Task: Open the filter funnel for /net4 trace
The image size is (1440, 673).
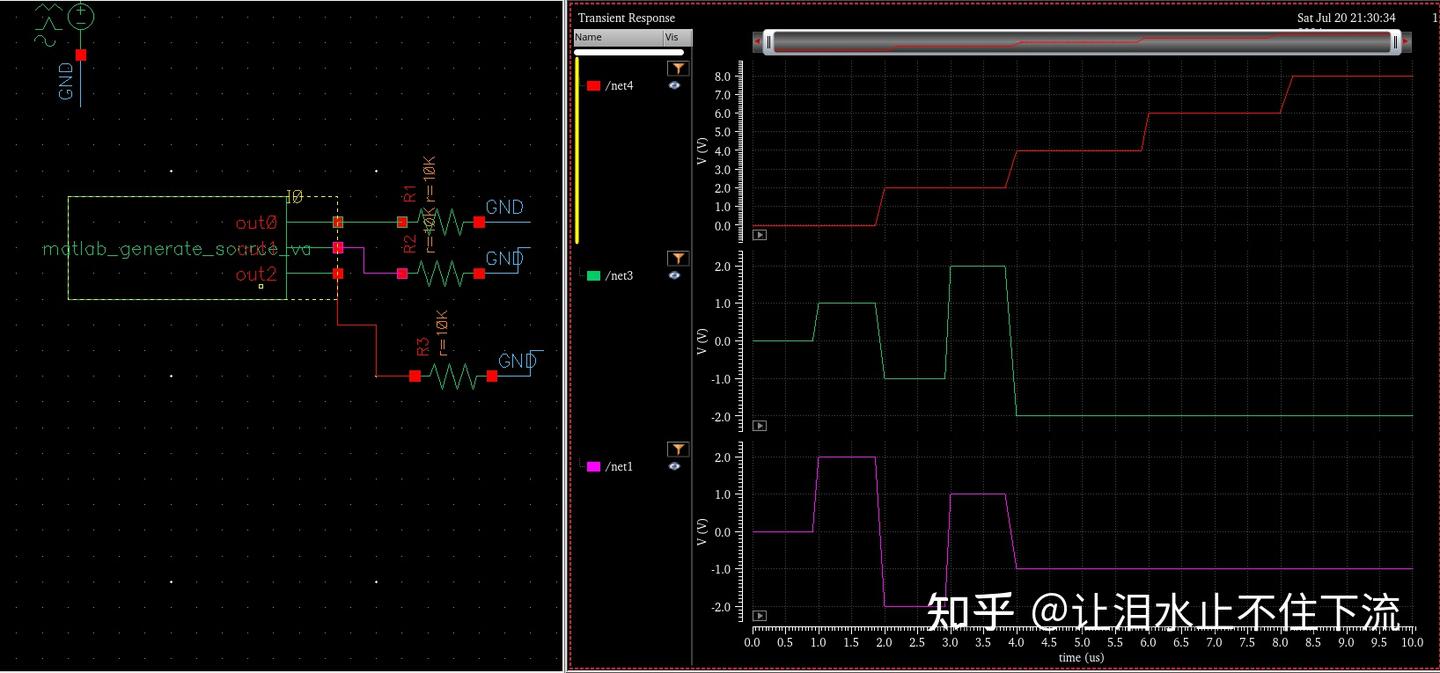Action: pyautogui.click(x=678, y=68)
